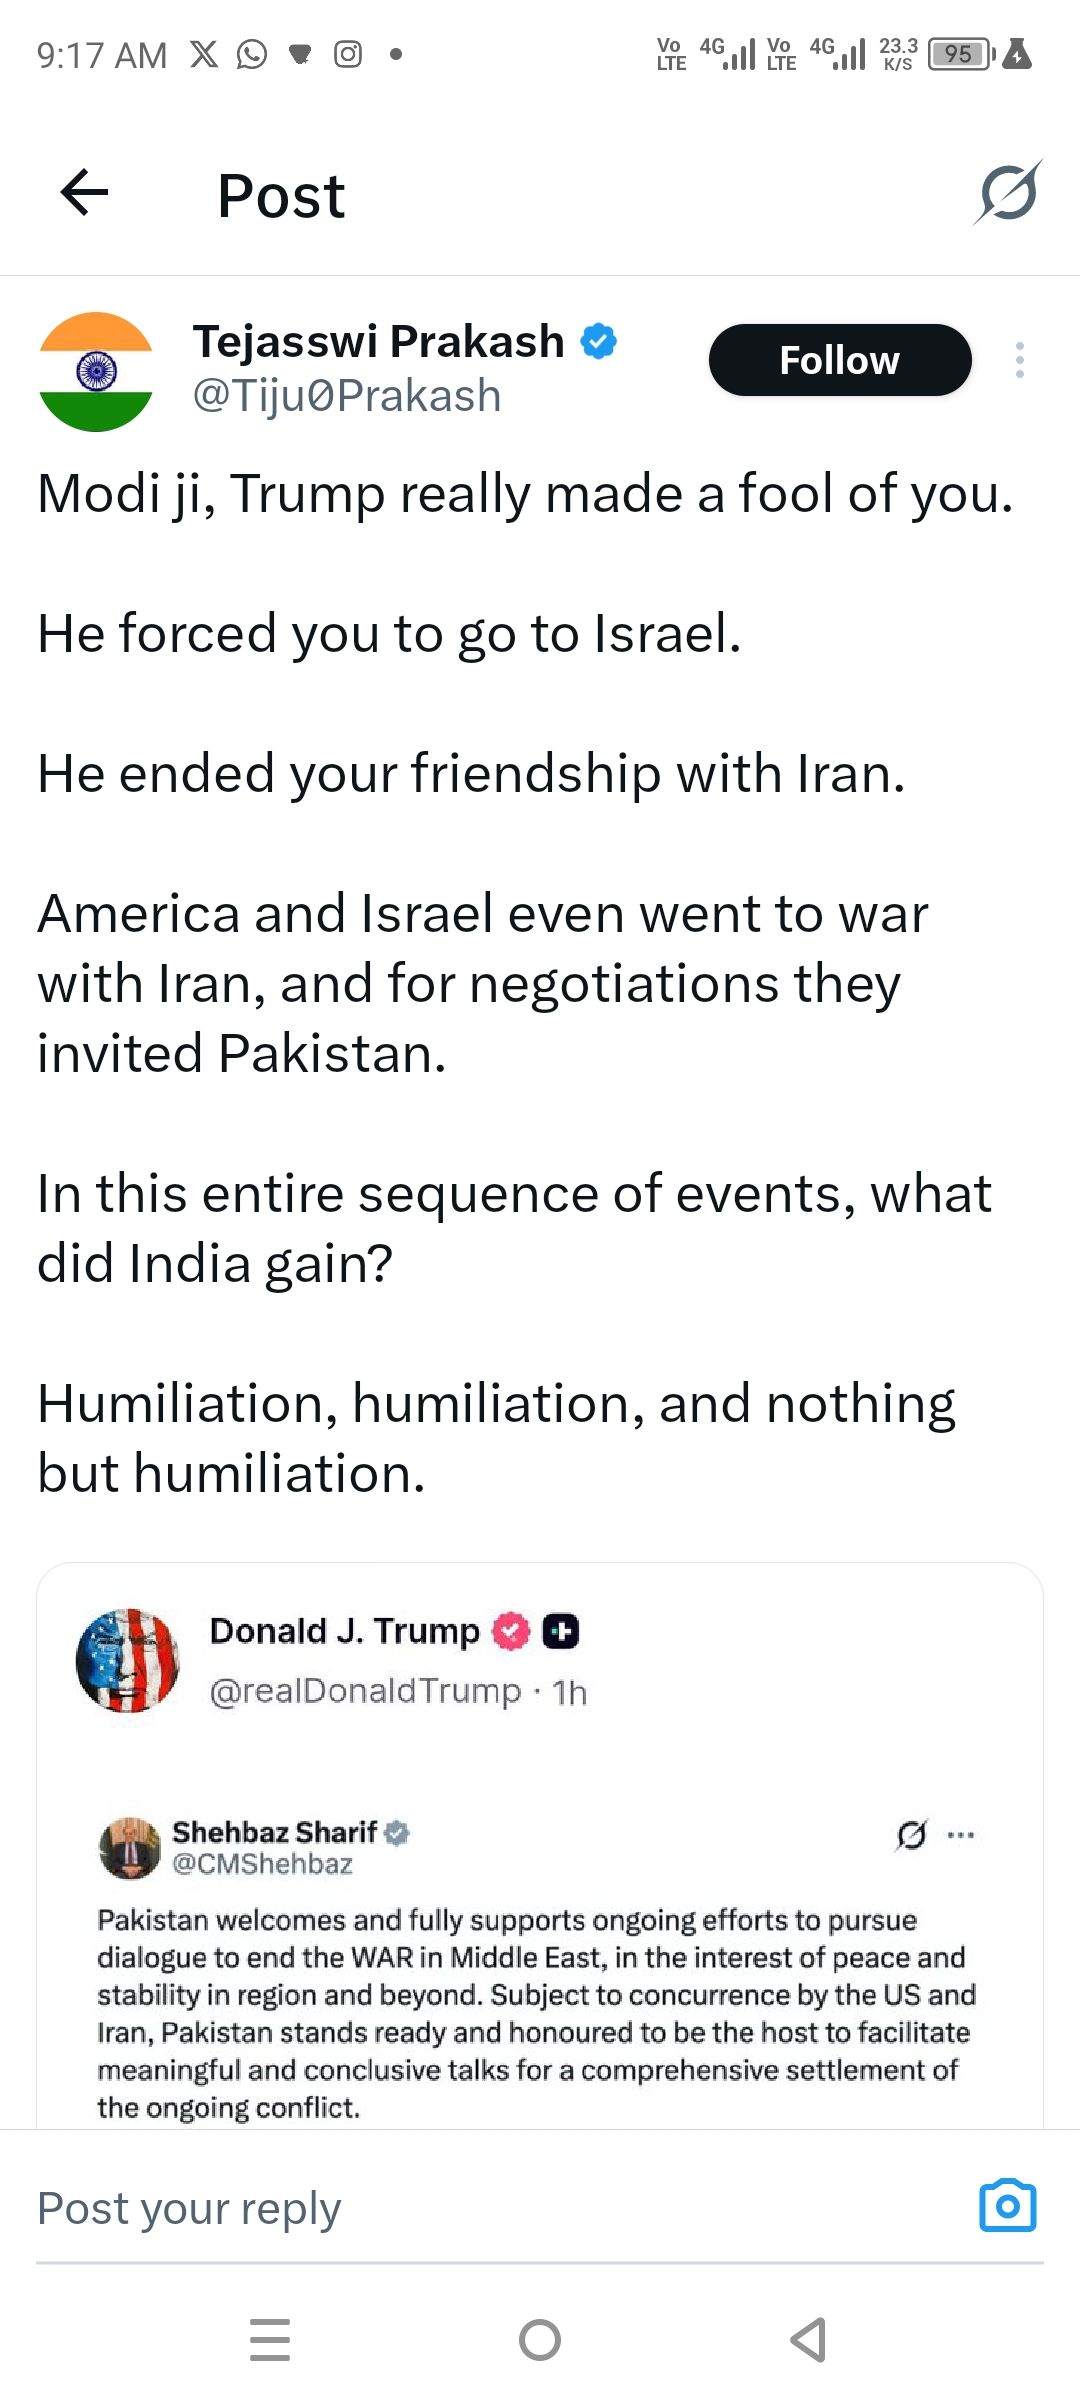
Task: Open the @Tiju0Prakash handle link
Action: (346, 396)
